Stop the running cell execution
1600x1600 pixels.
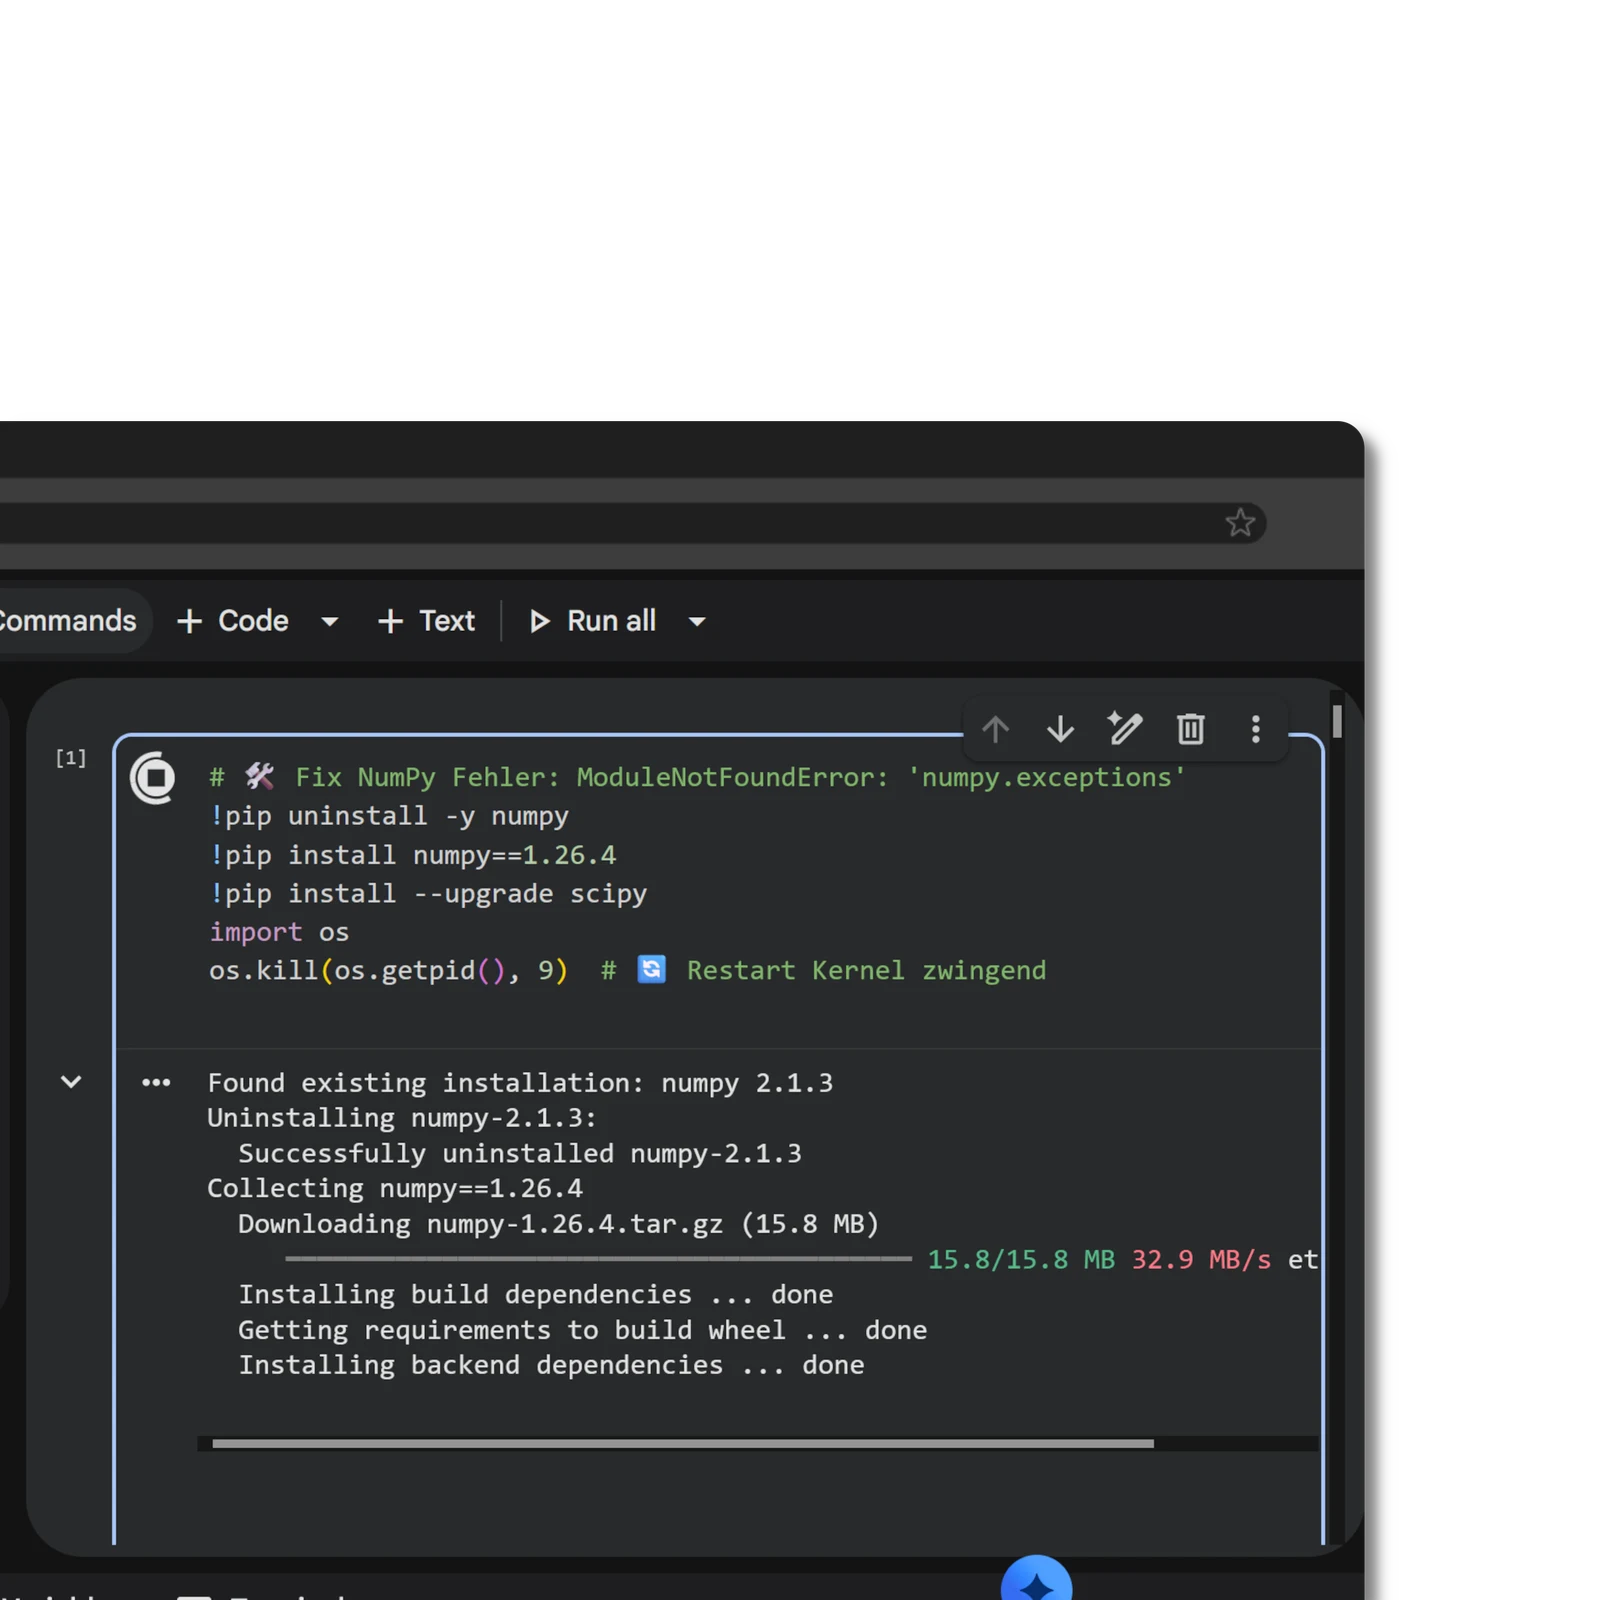pyautogui.click(x=153, y=778)
